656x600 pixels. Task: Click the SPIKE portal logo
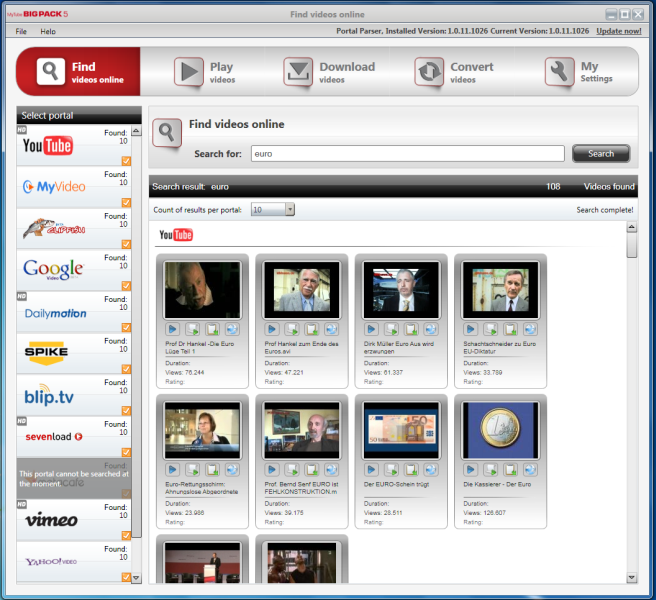click(x=46, y=353)
